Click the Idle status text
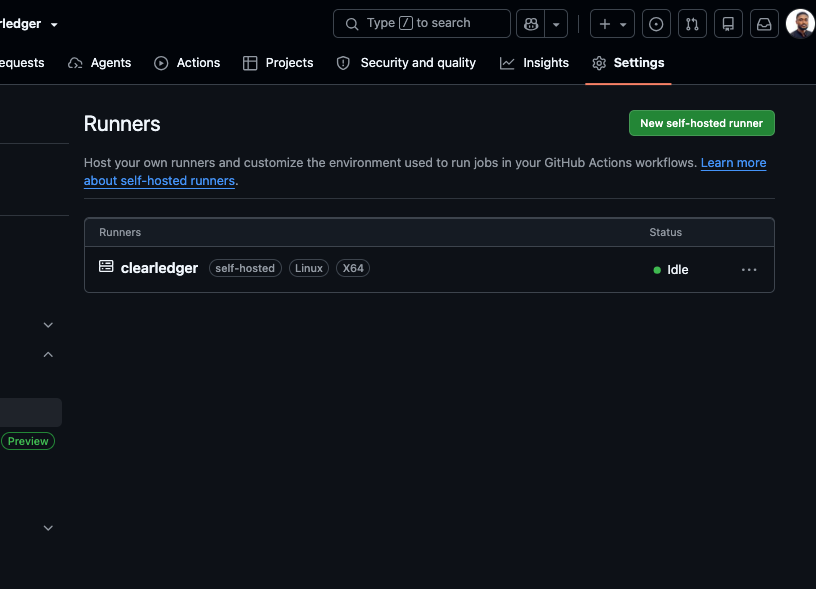 point(677,270)
